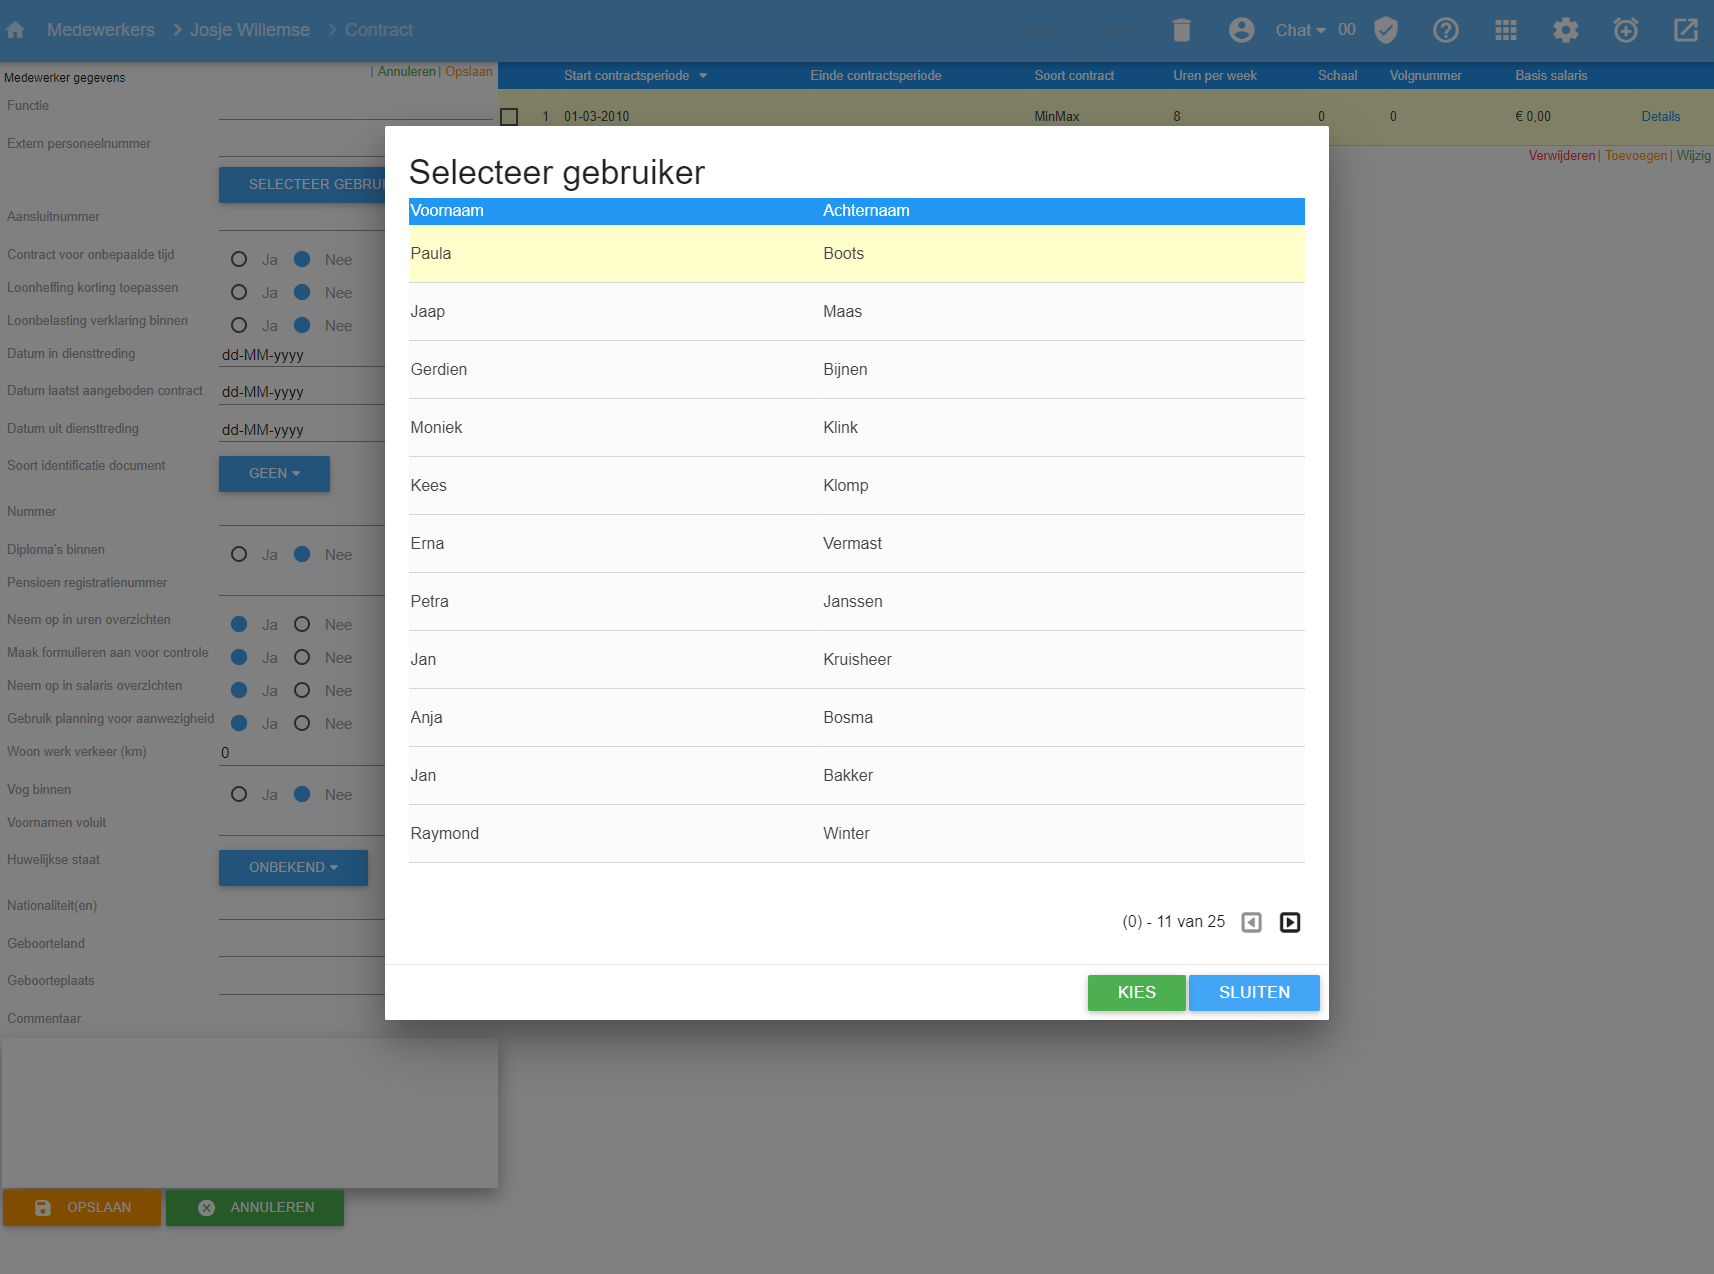This screenshot has width=1714, height=1274.
Task: Open the settings gear icon
Action: (1565, 30)
